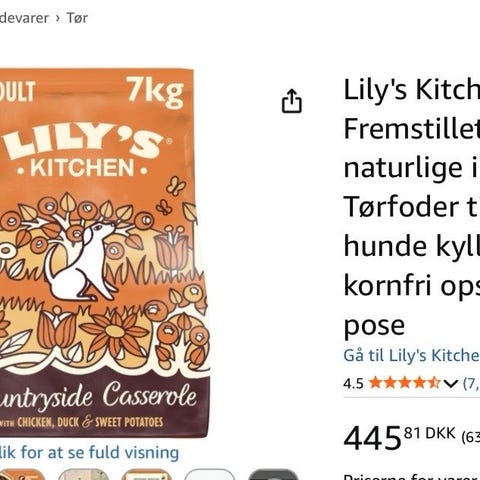
Task: Select the 'Tør' breadcrumb category
Action: (77, 18)
